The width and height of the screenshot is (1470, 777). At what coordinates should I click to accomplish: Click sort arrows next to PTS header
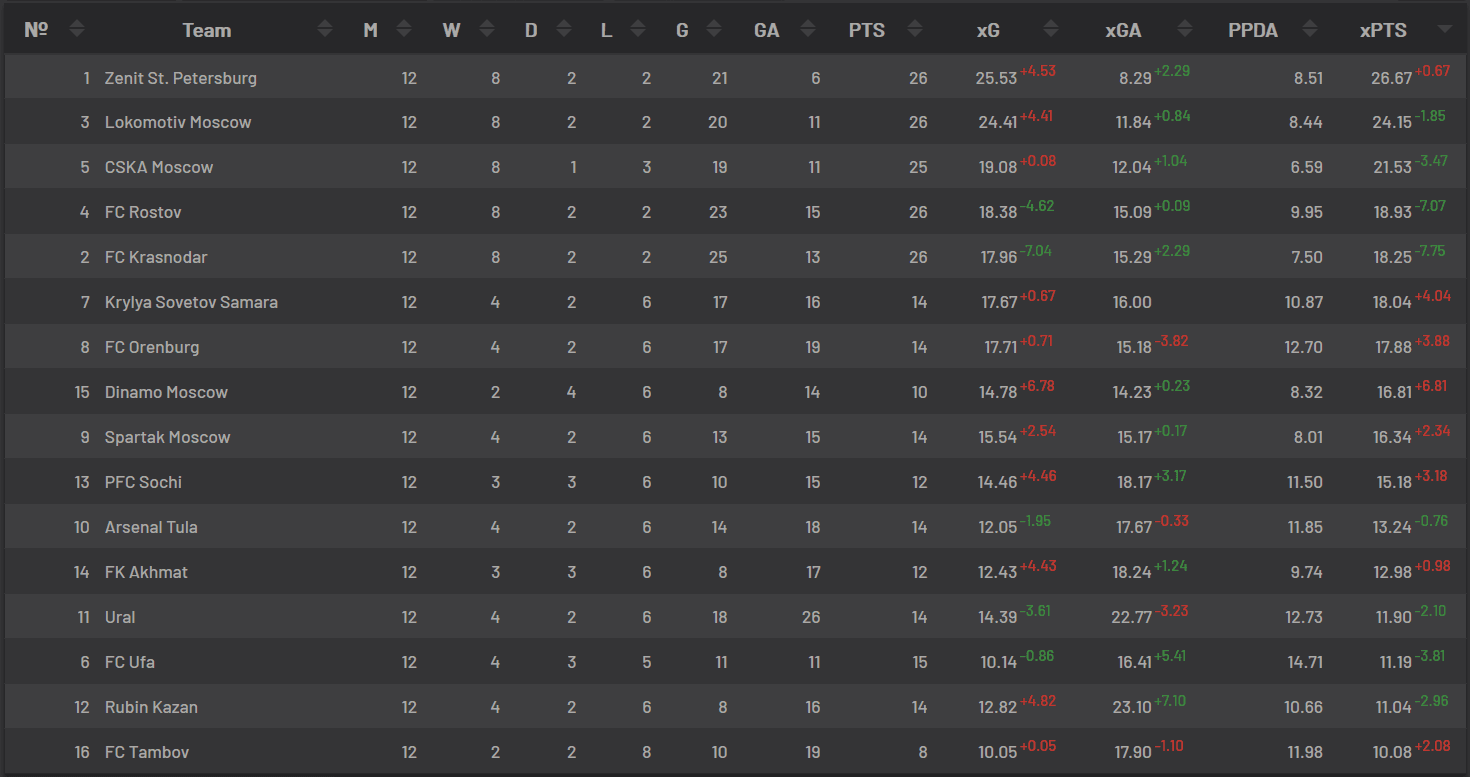point(915,30)
